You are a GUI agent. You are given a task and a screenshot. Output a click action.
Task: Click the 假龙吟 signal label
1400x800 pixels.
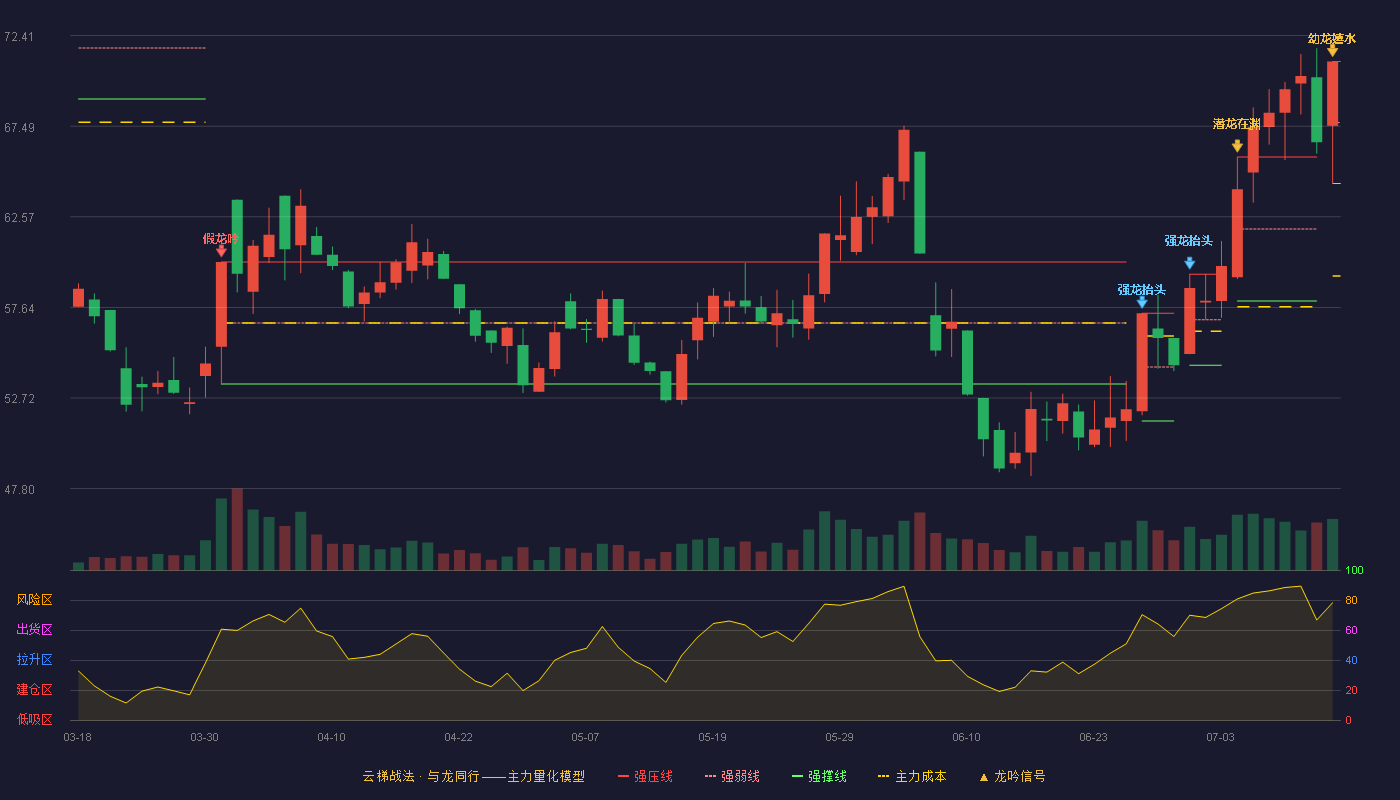[x=221, y=238]
